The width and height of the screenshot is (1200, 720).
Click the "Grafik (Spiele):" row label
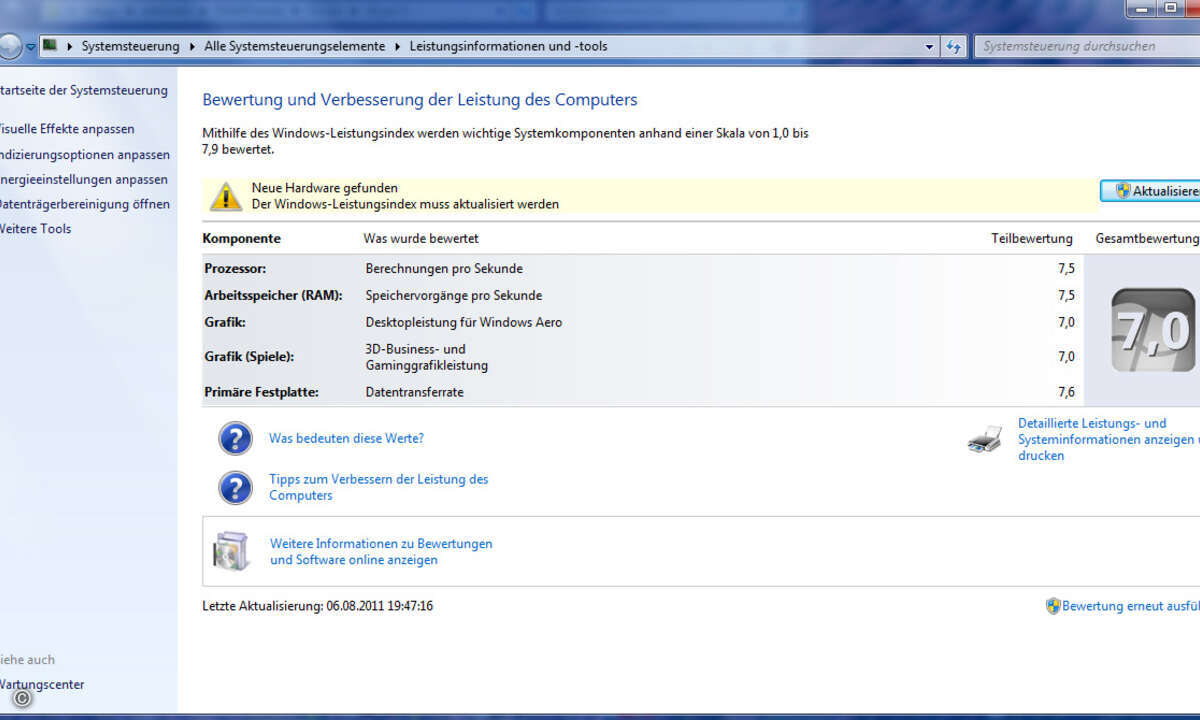249,357
